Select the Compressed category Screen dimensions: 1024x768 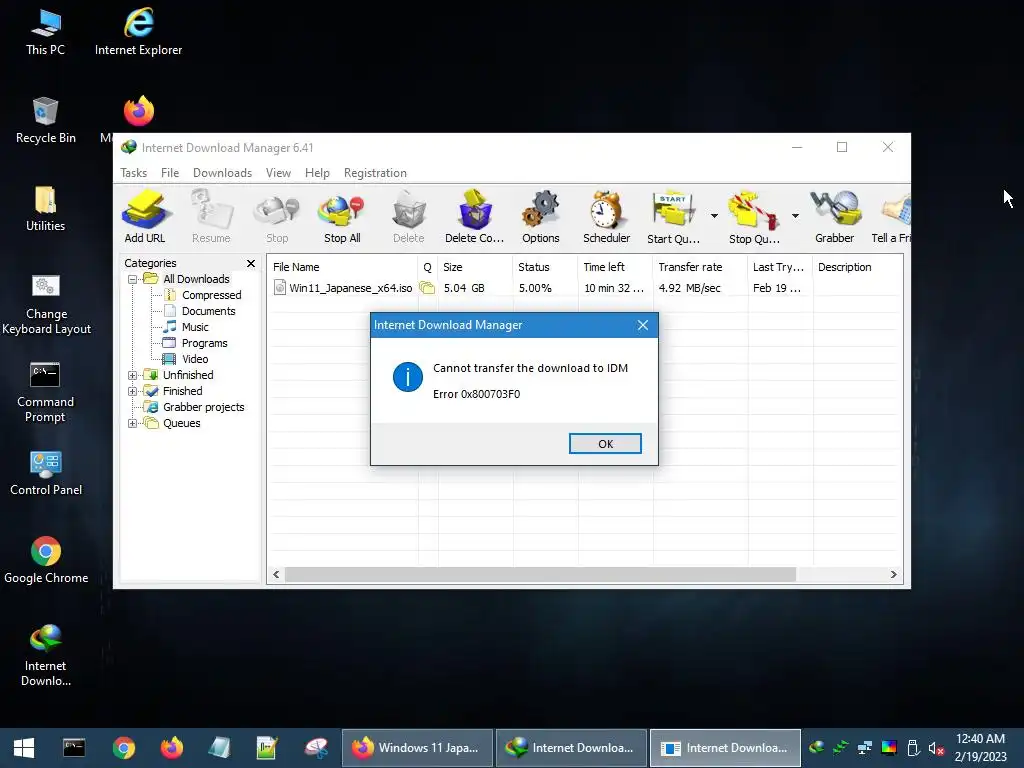[x=203, y=295]
